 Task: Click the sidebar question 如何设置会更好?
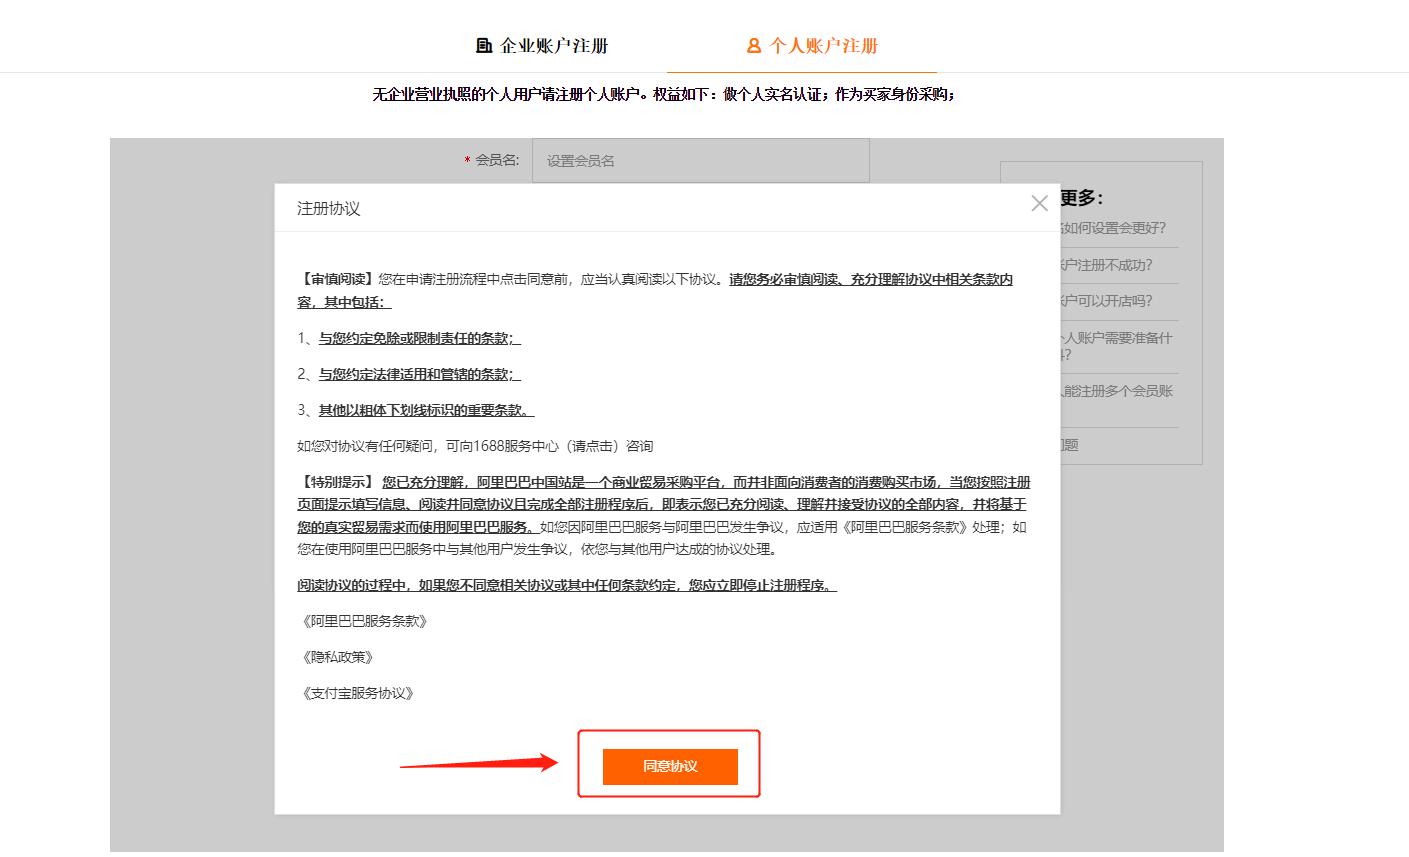(x=1113, y=228)
